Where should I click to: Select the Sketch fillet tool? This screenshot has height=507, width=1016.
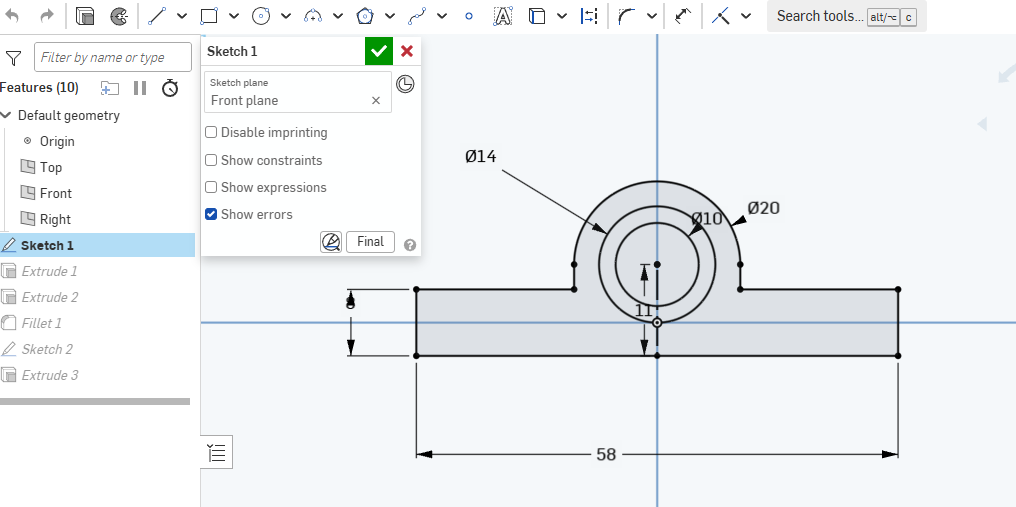click(x=627, y=16)
